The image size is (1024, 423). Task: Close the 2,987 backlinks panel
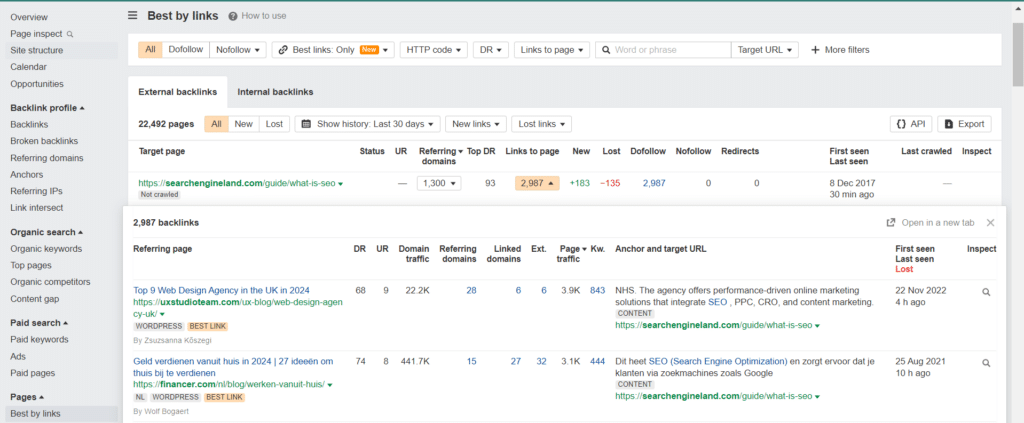tap(991, 223)
